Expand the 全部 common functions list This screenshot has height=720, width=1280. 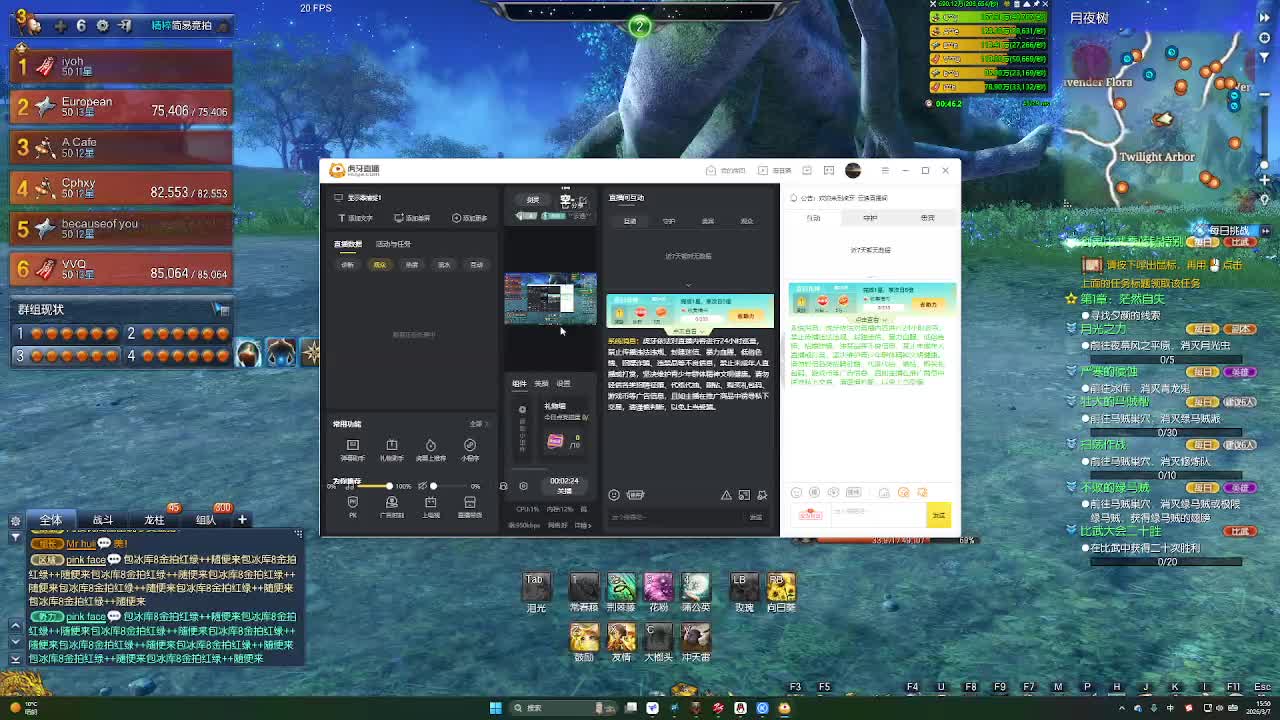click(477, 424)
